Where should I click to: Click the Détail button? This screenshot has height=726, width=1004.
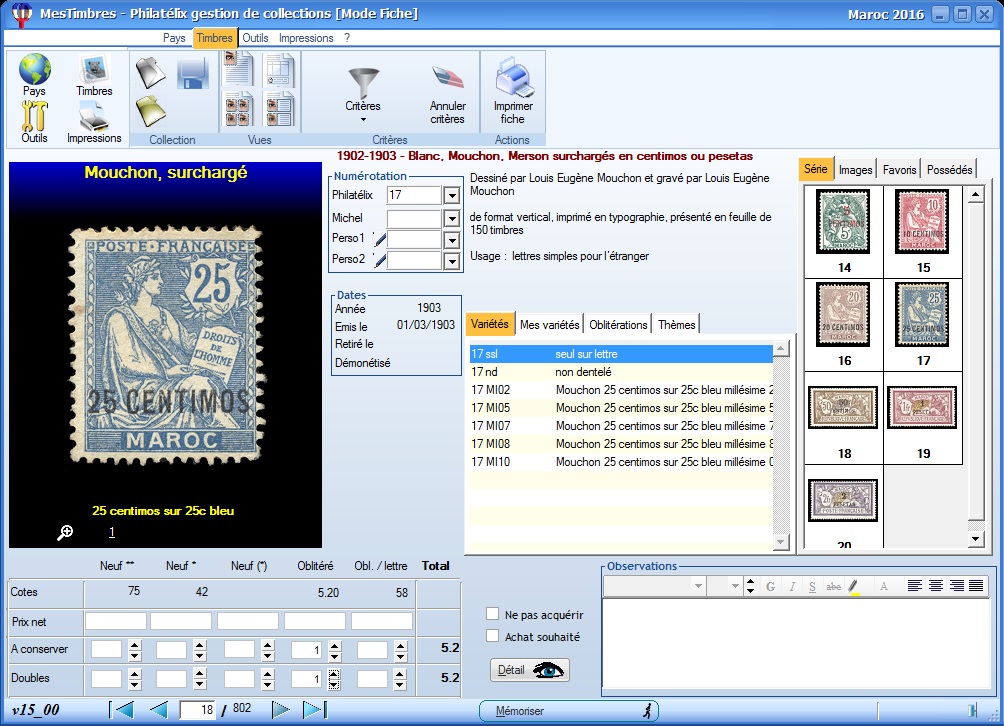pos(530,670)
